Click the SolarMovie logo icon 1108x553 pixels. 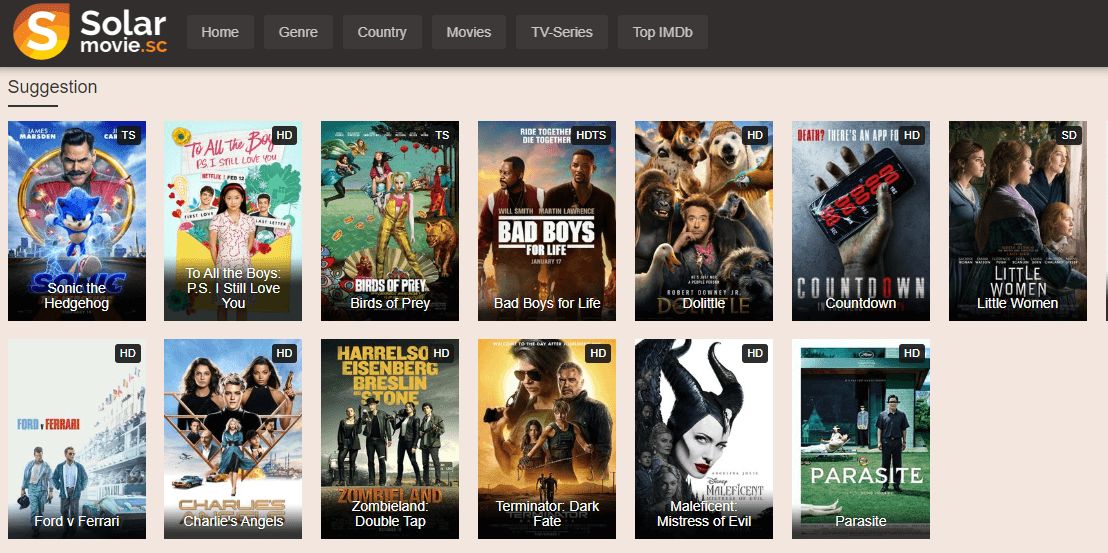41,31
